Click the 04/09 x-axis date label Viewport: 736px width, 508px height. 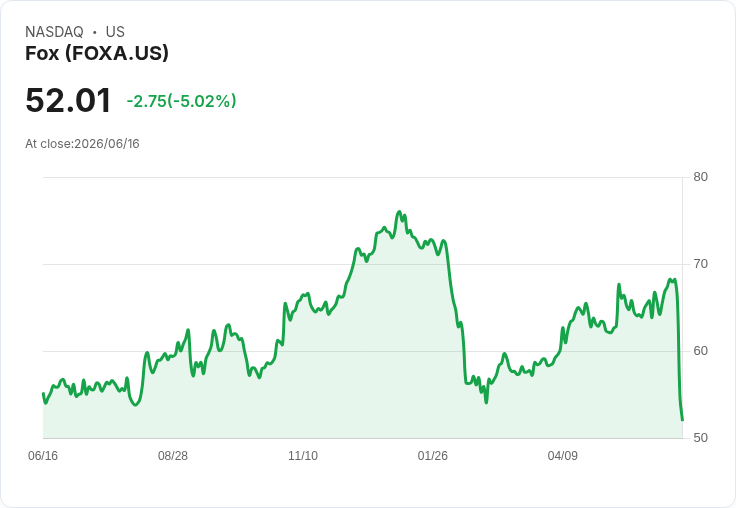point(562,455)
